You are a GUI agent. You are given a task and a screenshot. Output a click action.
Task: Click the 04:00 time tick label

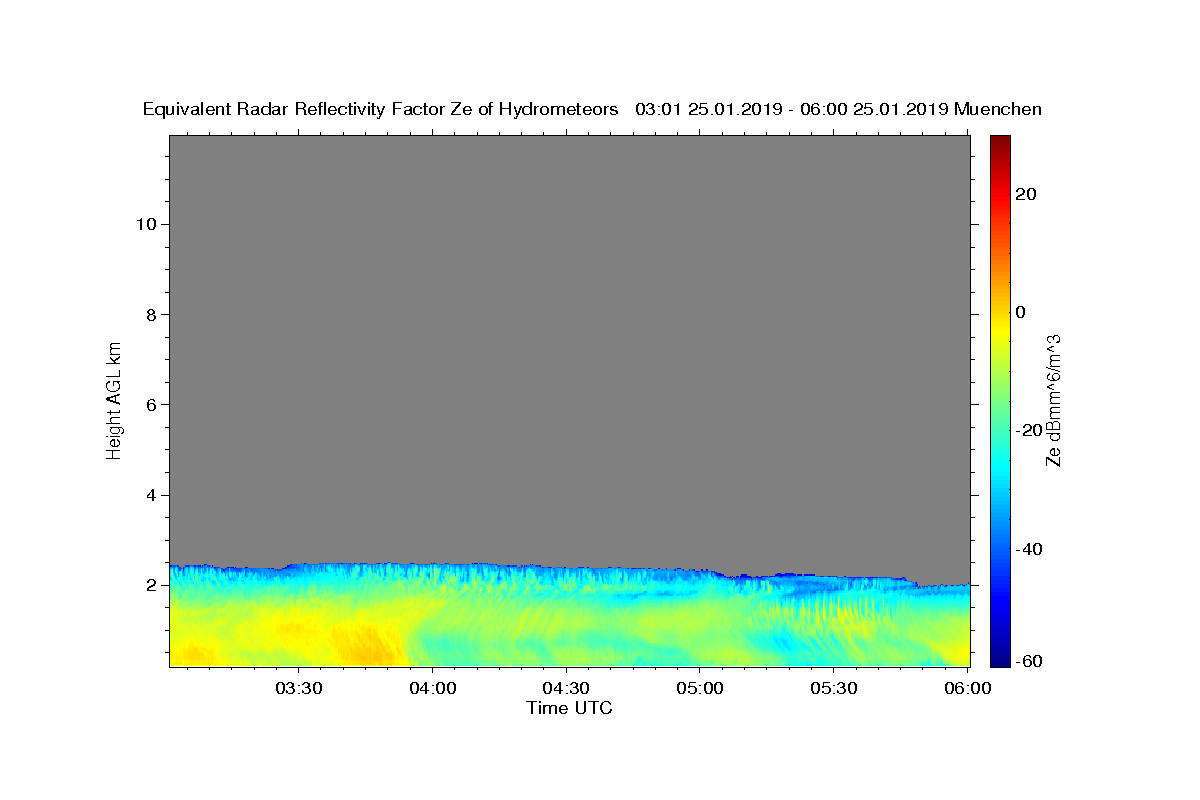pyautogui.click(x=432, y=689)
